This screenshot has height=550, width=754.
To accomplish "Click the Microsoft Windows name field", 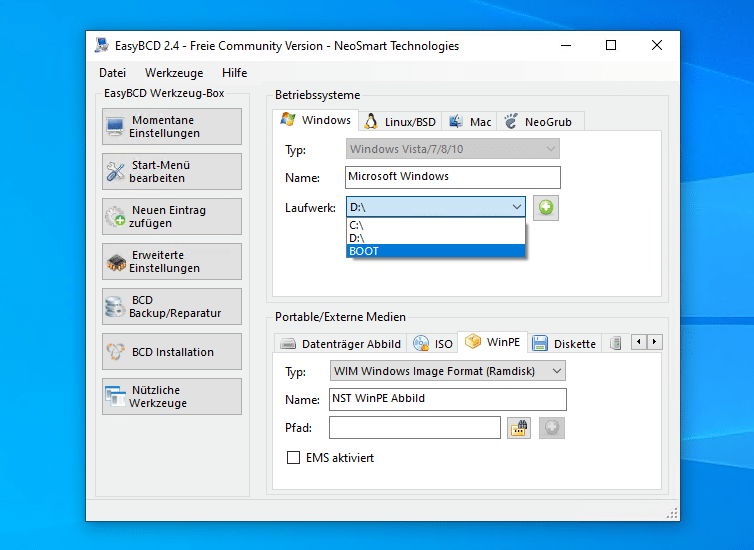I will (x=452, y=177).
